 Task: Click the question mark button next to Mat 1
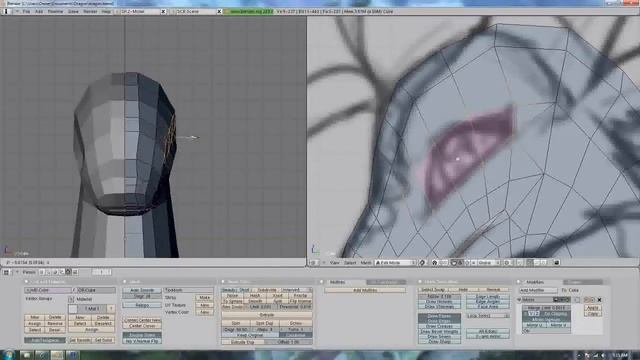point(111,309)
